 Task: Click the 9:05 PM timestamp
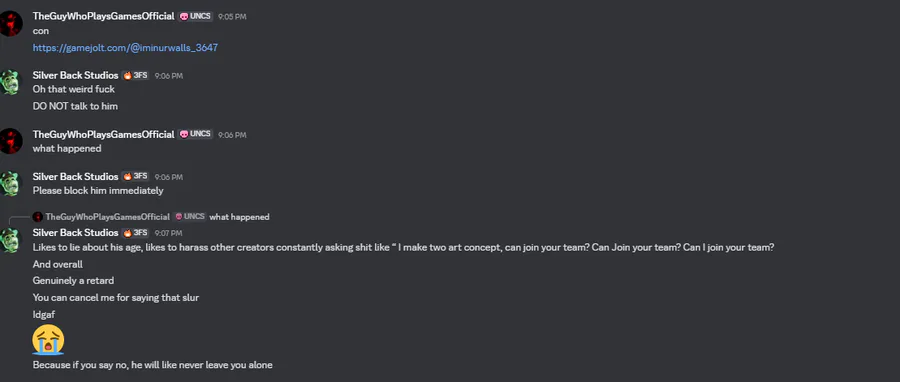pyautogui.click(x=232, y=17)
